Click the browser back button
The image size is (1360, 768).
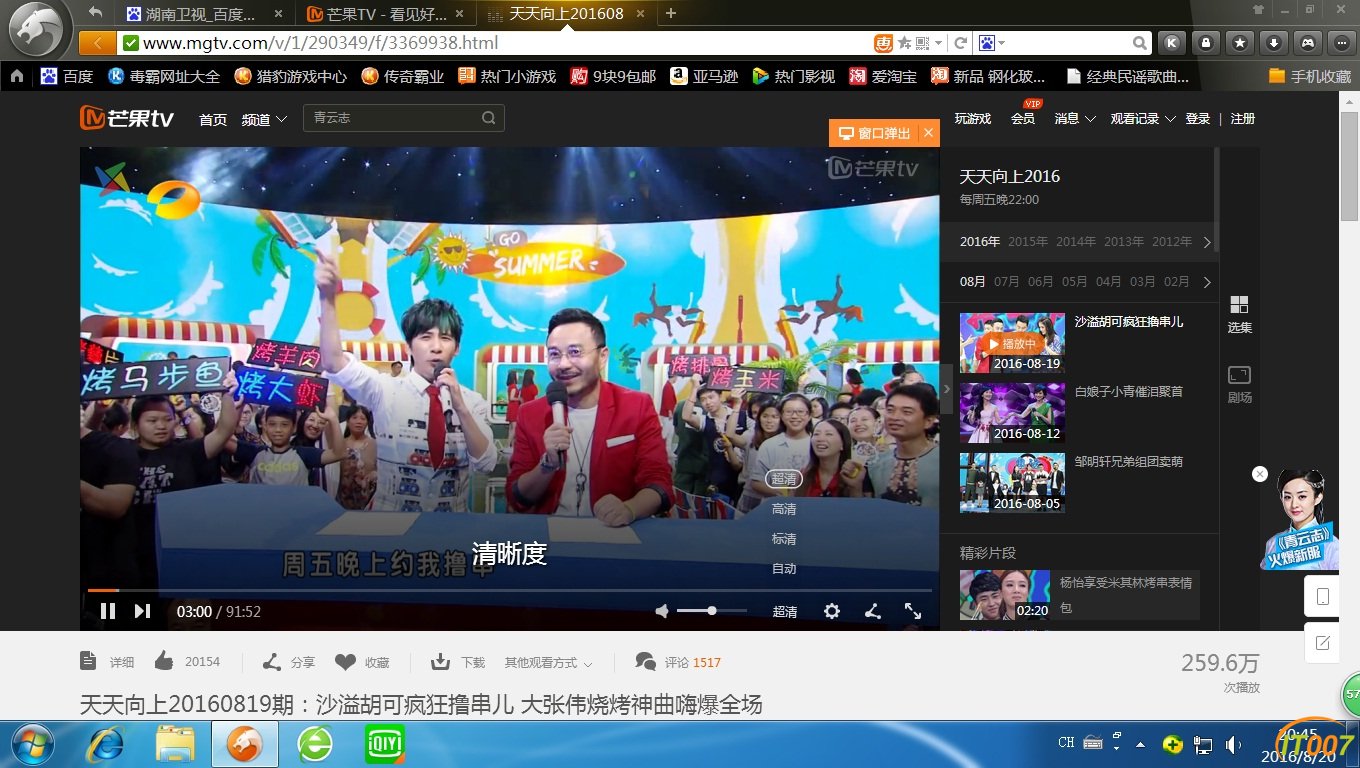96,43
